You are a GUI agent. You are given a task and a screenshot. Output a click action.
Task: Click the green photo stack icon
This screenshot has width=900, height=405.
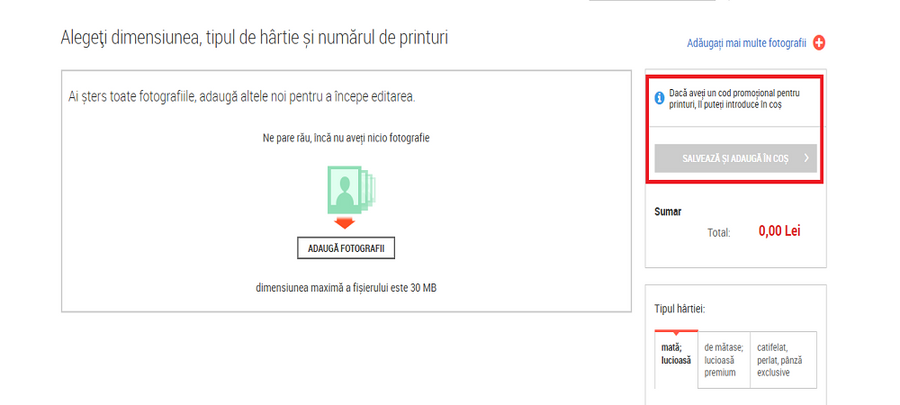point(346,189)
